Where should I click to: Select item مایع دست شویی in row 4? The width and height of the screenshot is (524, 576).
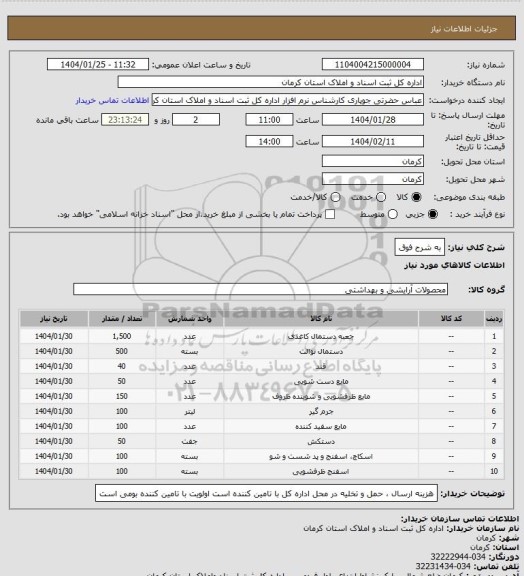pos(321,381)
